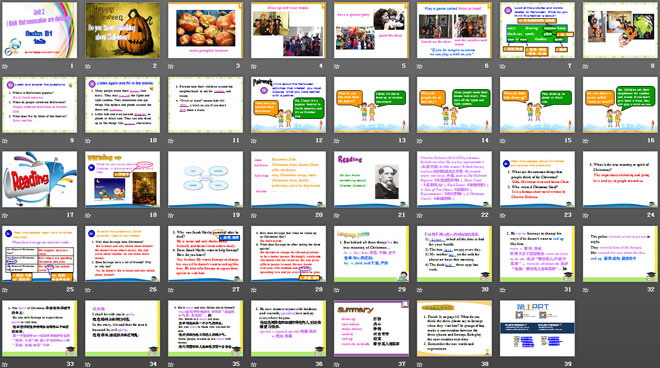Select slide 21 with Charles Dickens portrait

coord(371,179)
